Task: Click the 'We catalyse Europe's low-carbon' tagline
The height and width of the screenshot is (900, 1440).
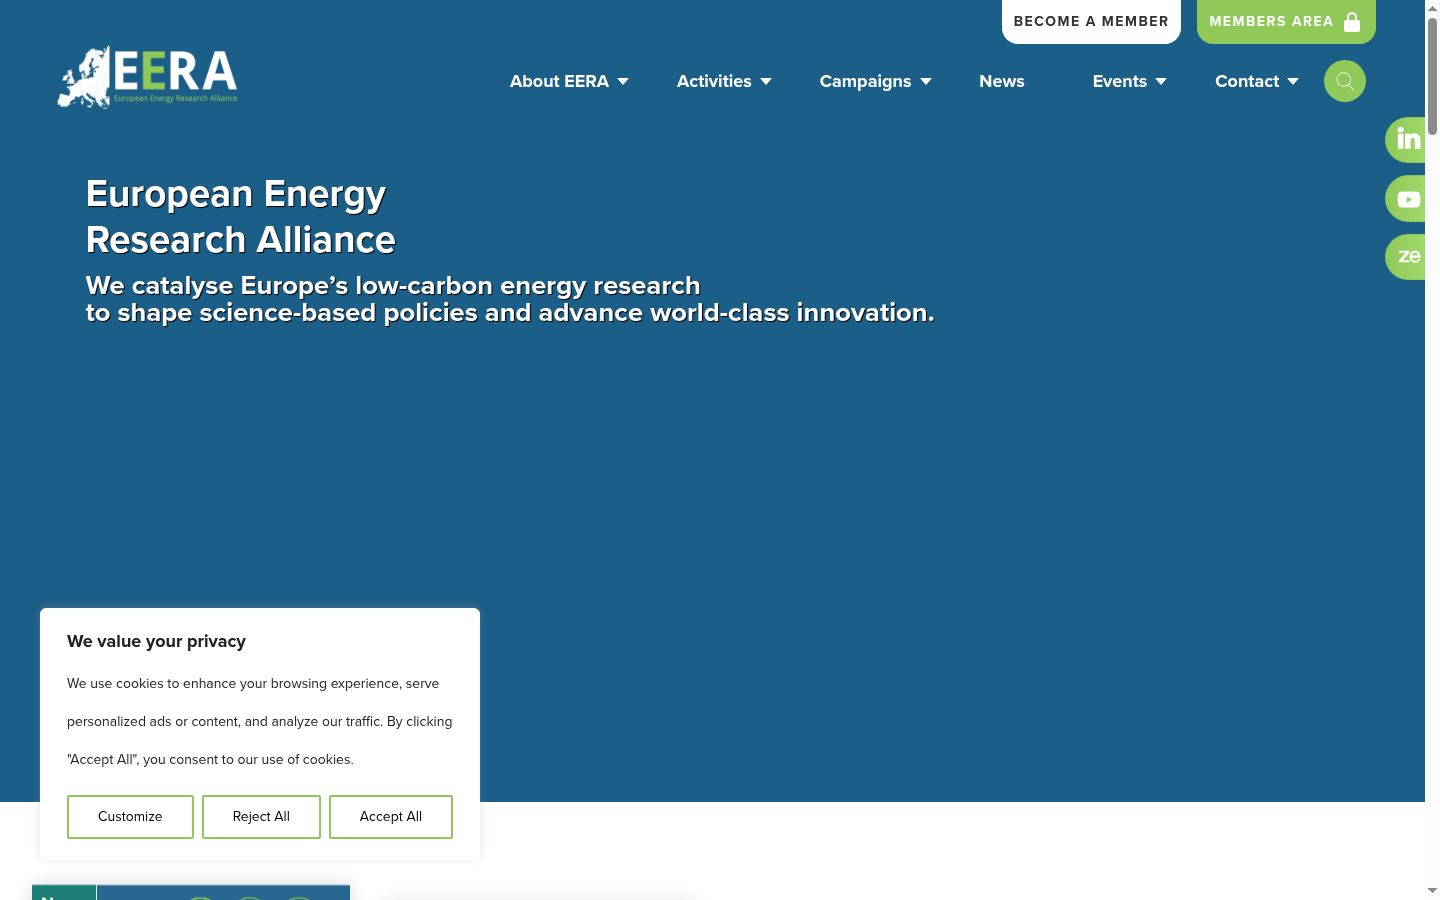Action: (510, 299)
